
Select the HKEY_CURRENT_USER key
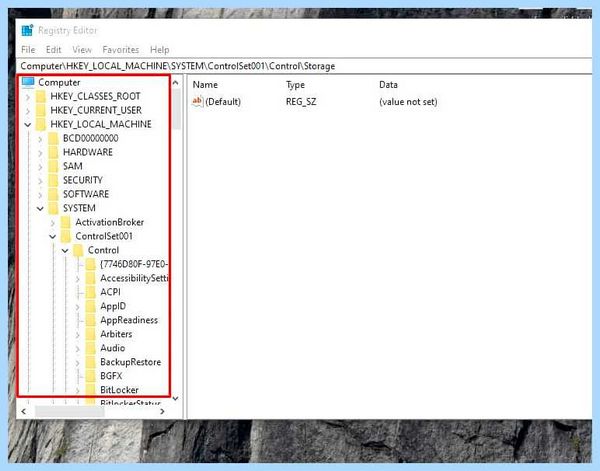96,110
